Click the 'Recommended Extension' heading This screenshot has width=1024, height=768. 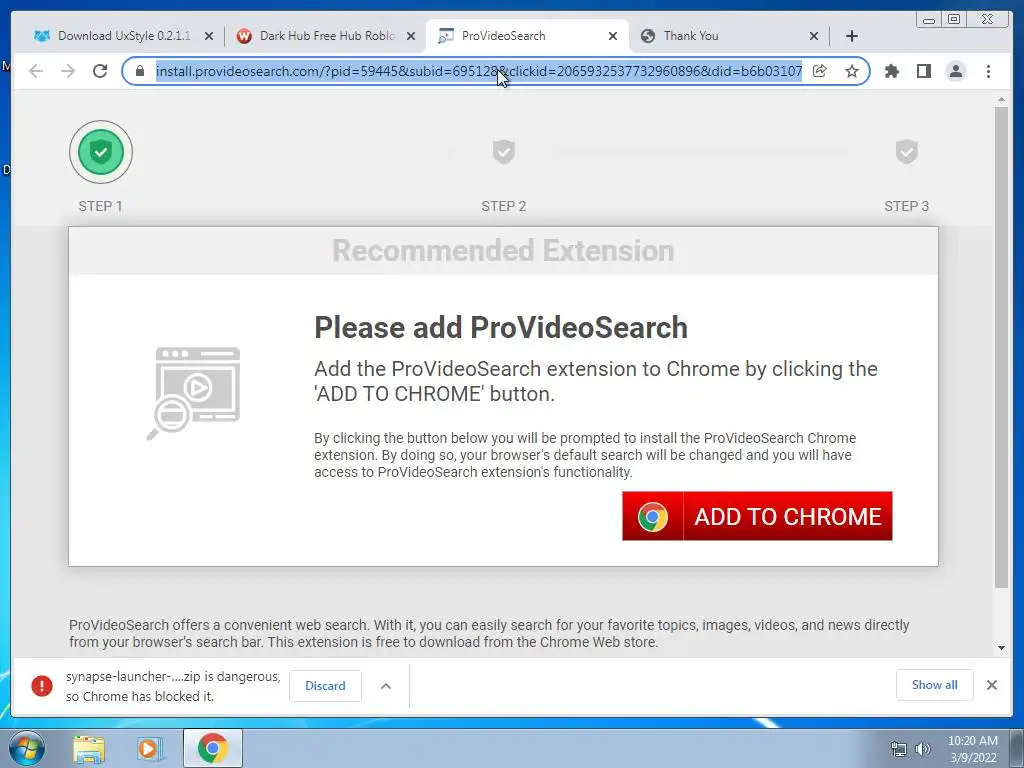tap(503, 251)
